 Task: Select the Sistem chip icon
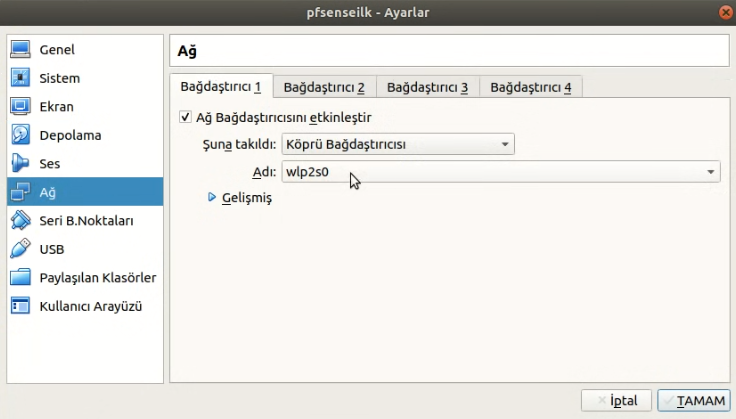click(x=20, y=78)
